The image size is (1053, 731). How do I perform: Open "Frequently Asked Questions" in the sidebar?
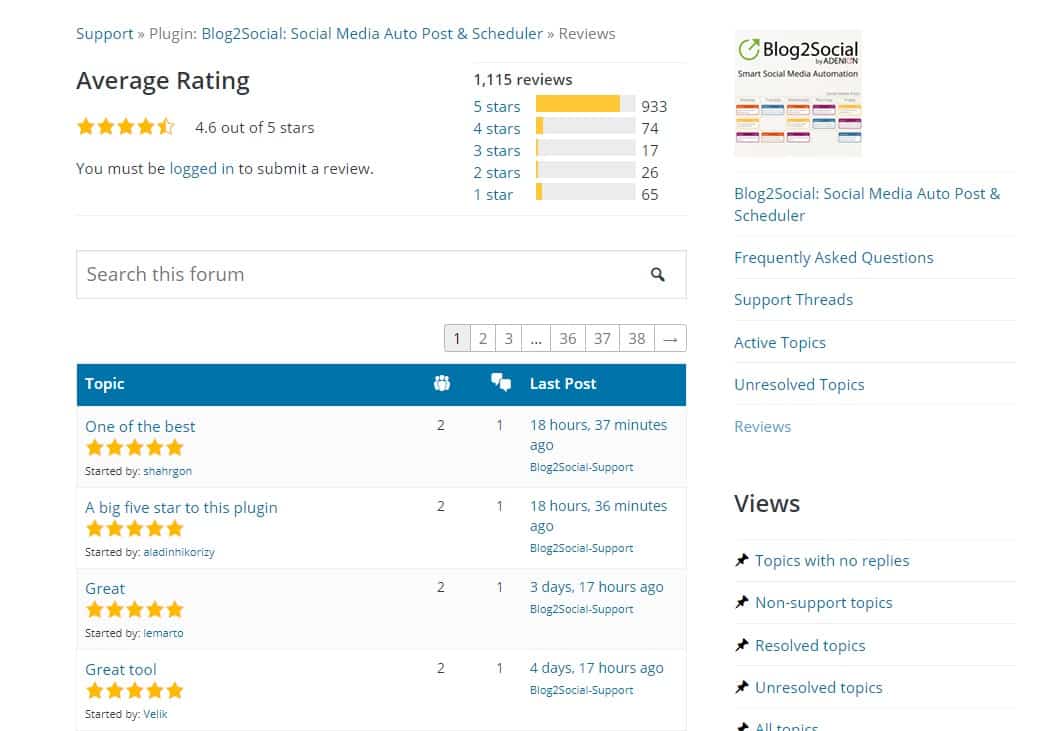834,257
